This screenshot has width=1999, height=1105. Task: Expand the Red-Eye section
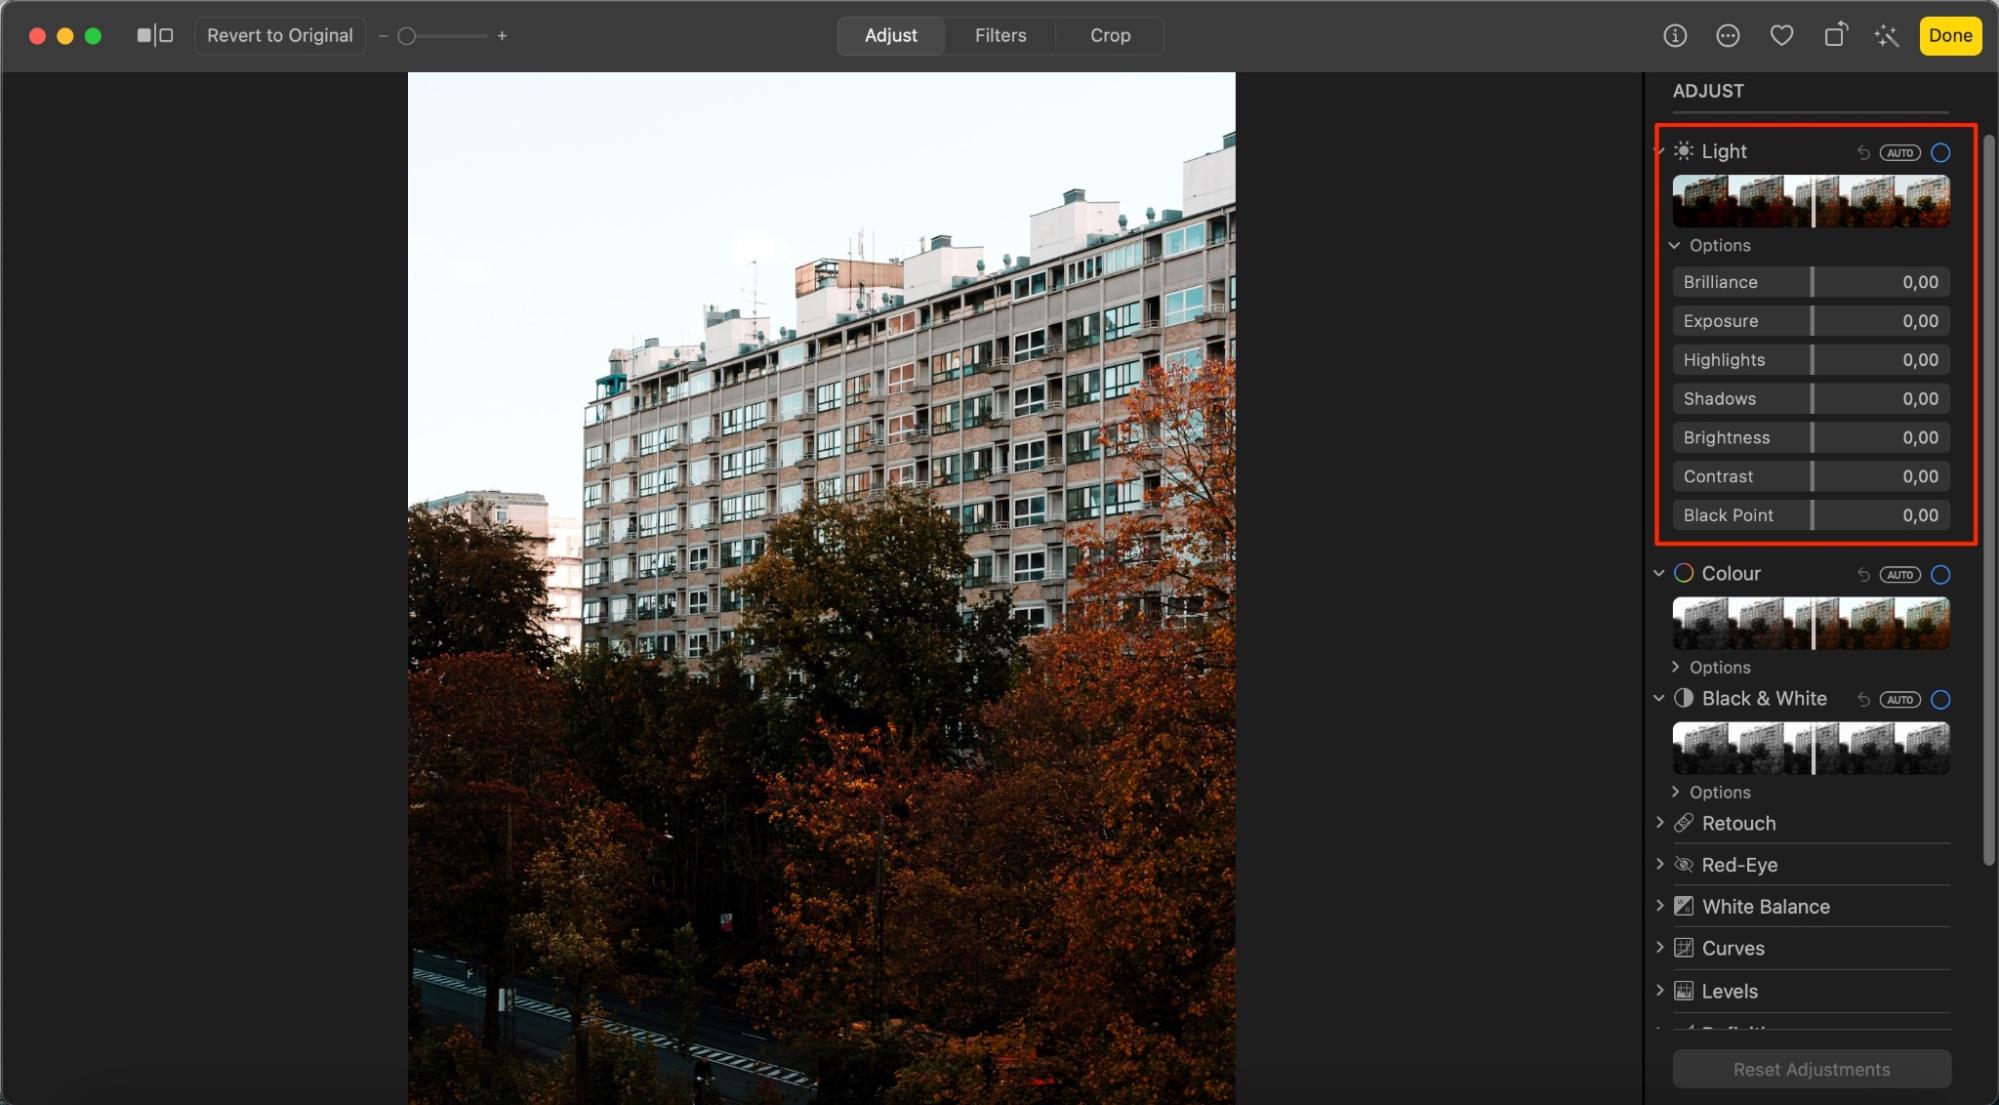1660,864
